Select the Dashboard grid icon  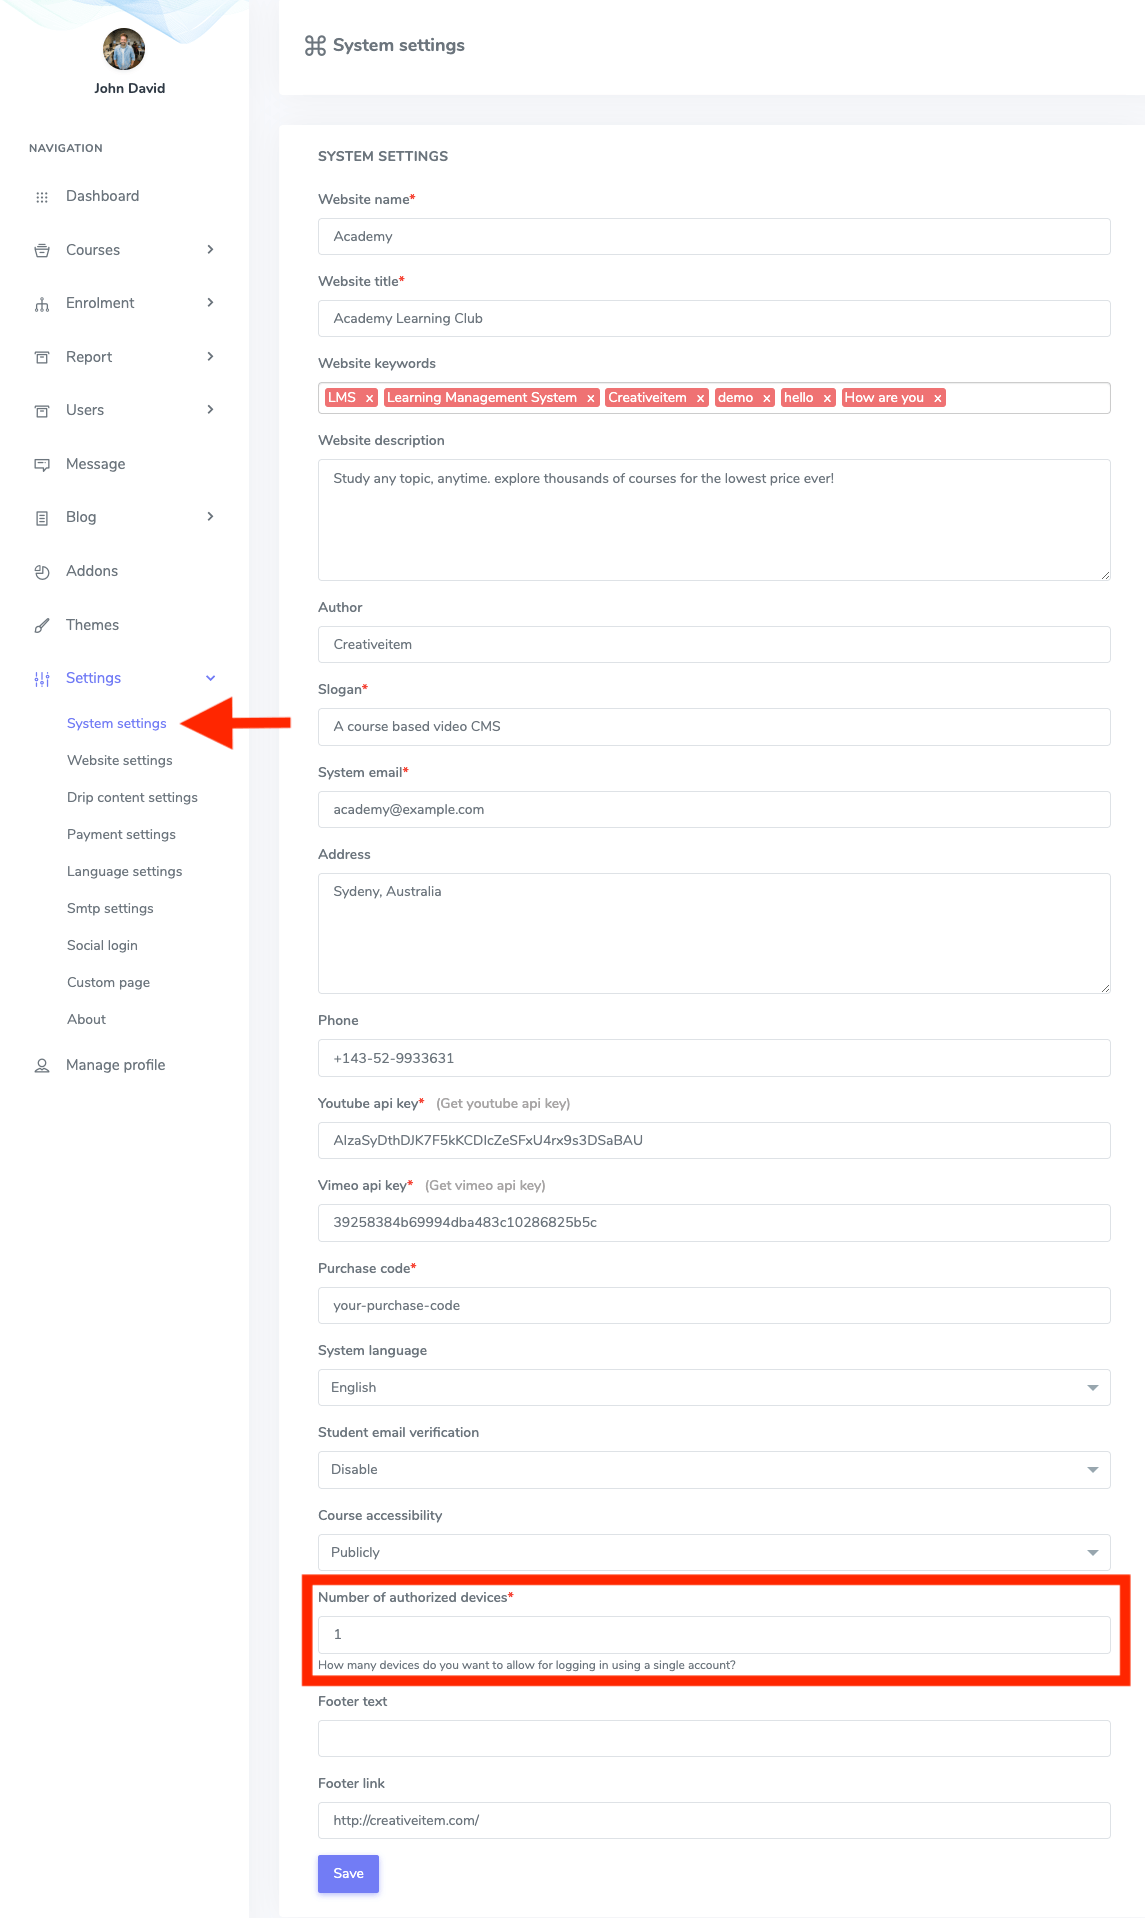pyautogui.click(x=42, y=196)
